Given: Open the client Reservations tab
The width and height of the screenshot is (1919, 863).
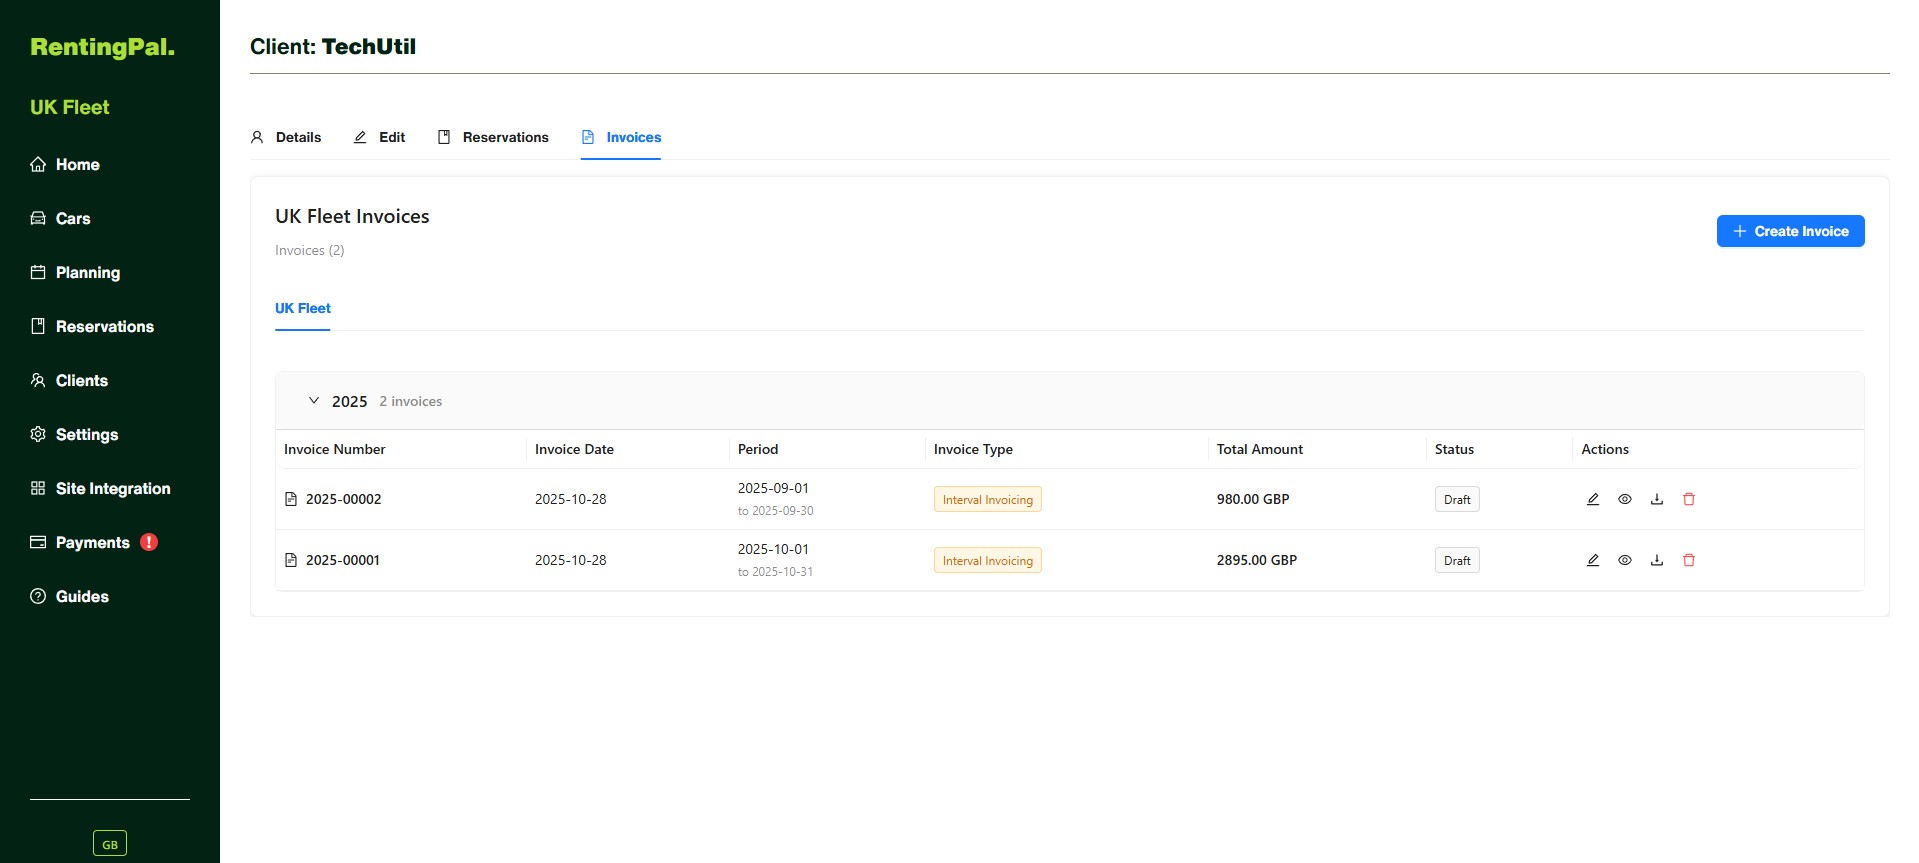Looking at the screenshot, I should tap(493, 137).
